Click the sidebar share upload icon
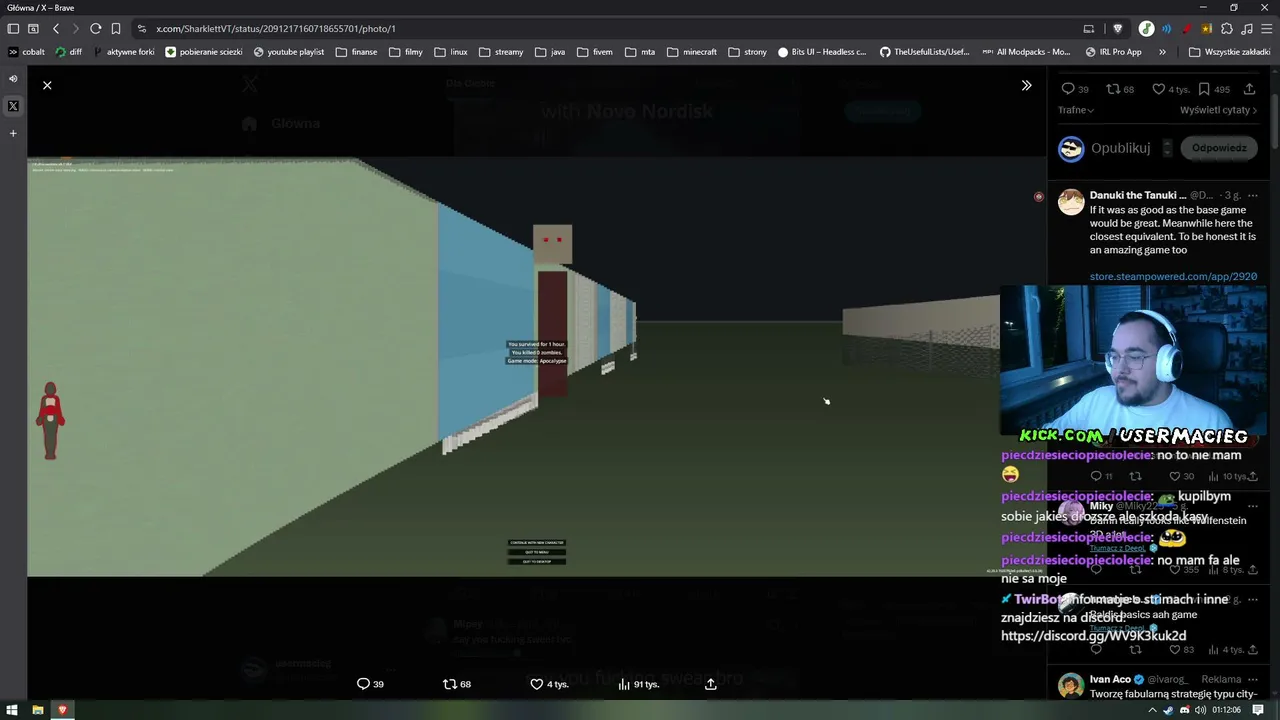The image size is (1280, 720). (1249, 89)
